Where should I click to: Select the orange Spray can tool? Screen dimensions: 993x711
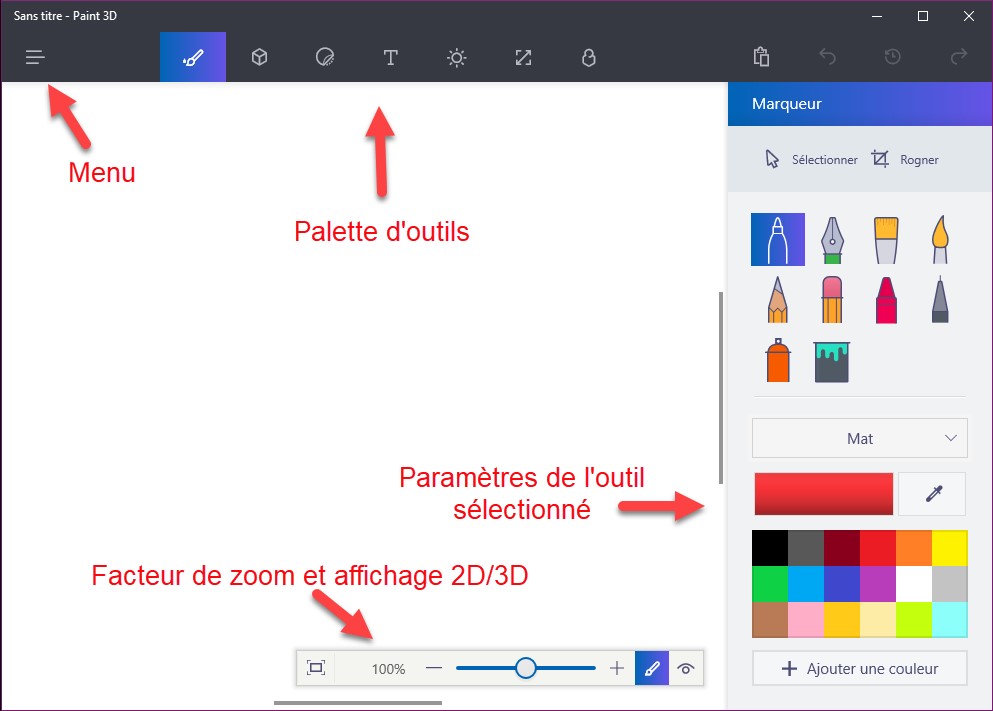(778, 360)
